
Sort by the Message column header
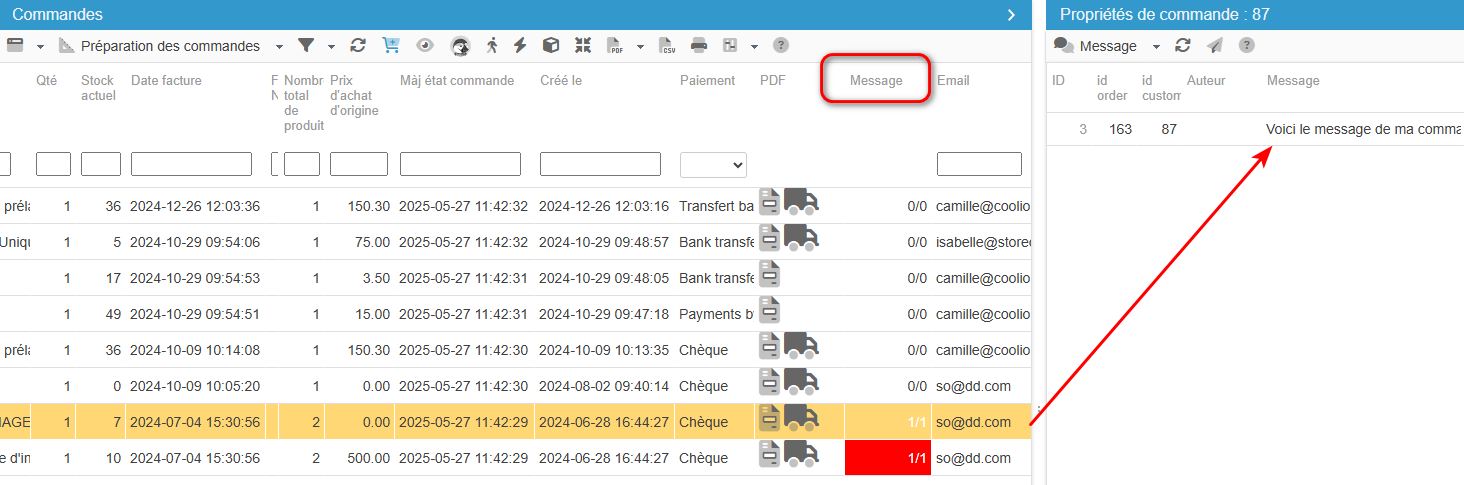[875, 80]
